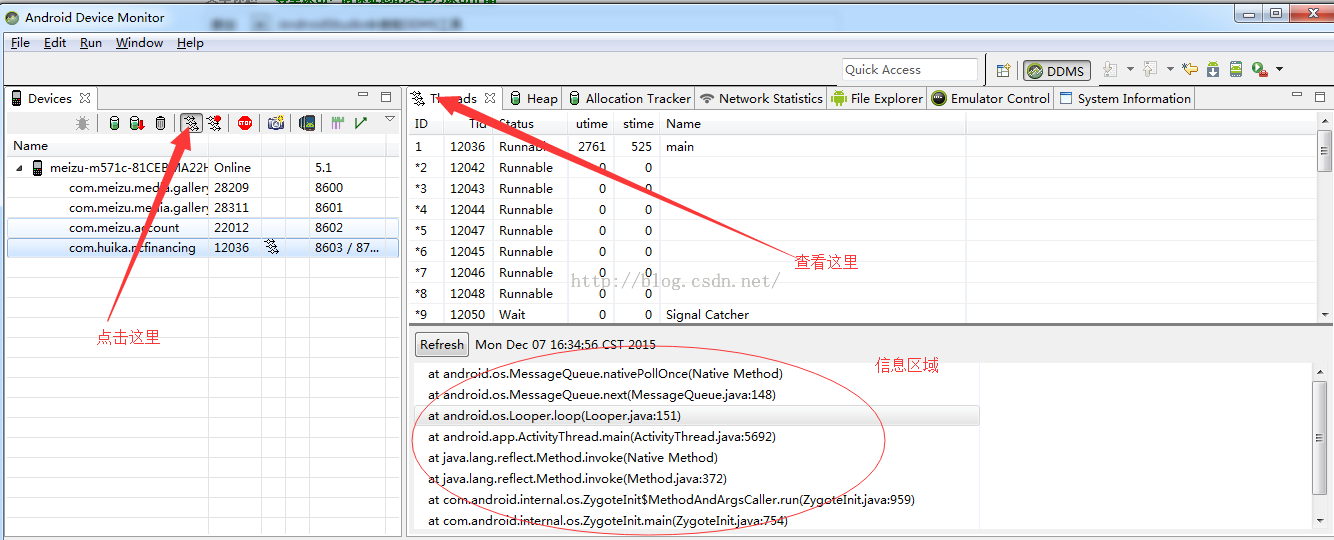The width and height of the screenshot is (1334, 540).
Task: Minimize the Threads view panel
Action: click(x=1297, y=95)
